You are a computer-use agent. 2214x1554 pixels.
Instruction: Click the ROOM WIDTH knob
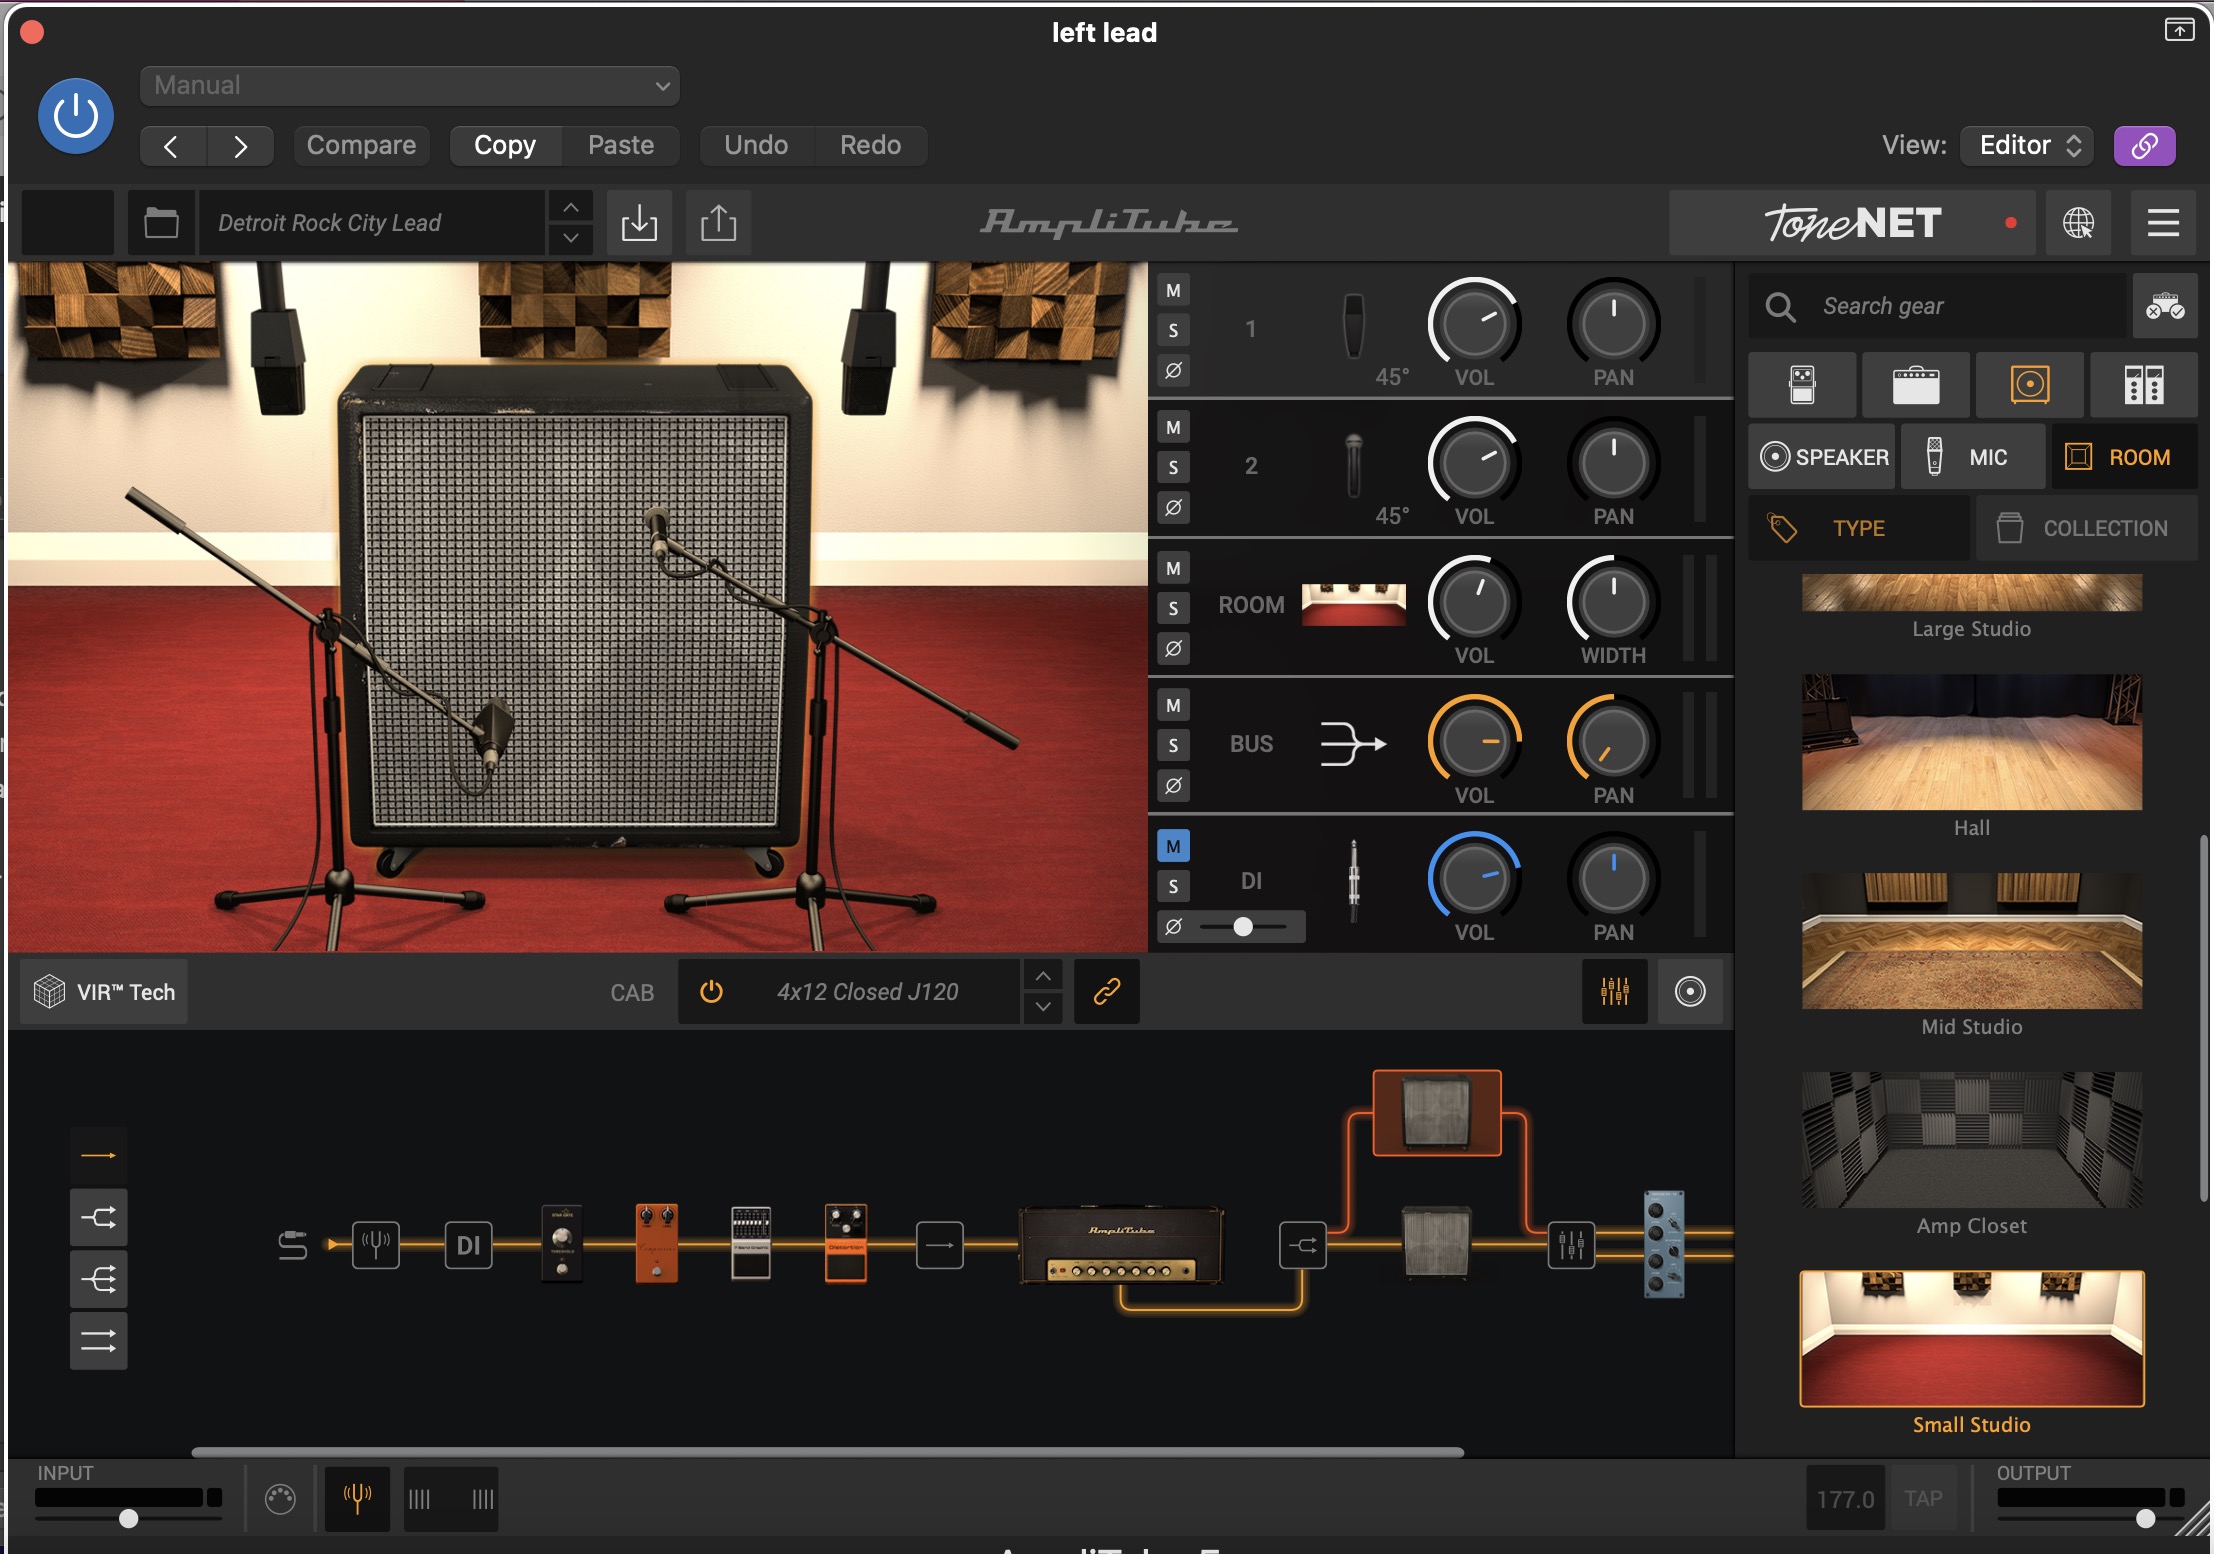click(1613, 602)
